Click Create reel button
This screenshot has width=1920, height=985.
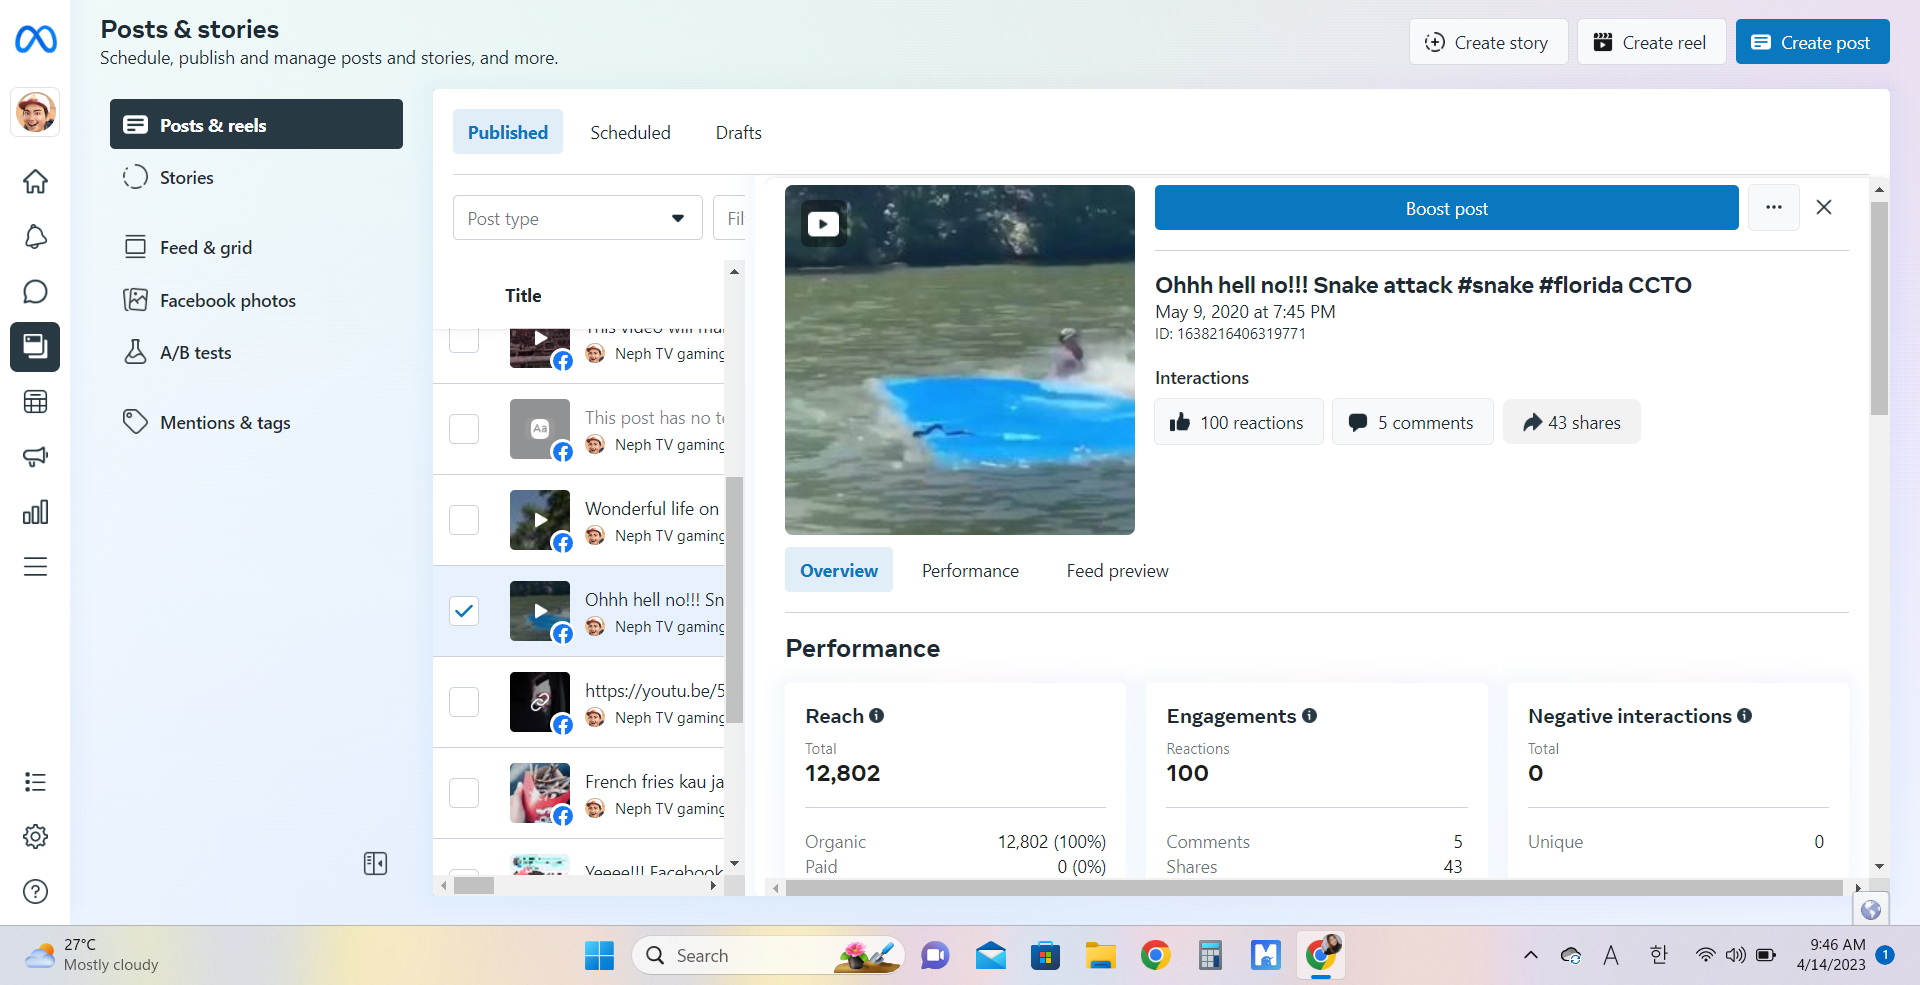1651,42
